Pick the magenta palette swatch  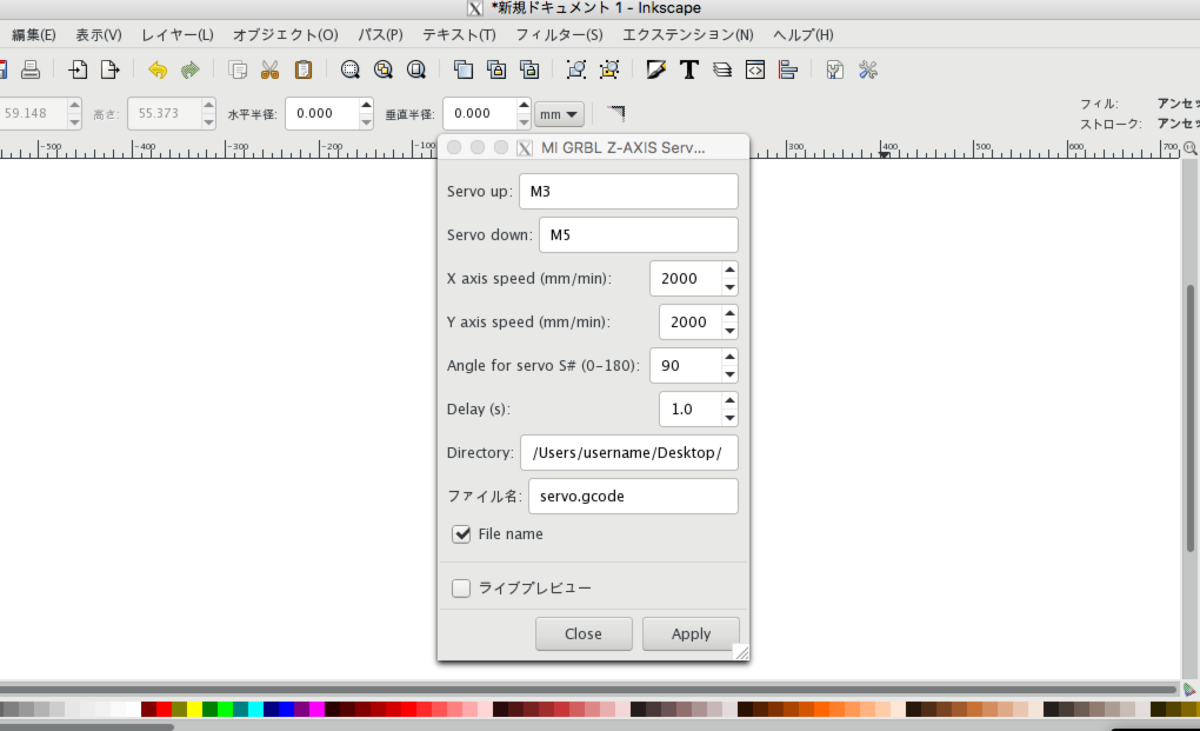[x=317, y=709]
